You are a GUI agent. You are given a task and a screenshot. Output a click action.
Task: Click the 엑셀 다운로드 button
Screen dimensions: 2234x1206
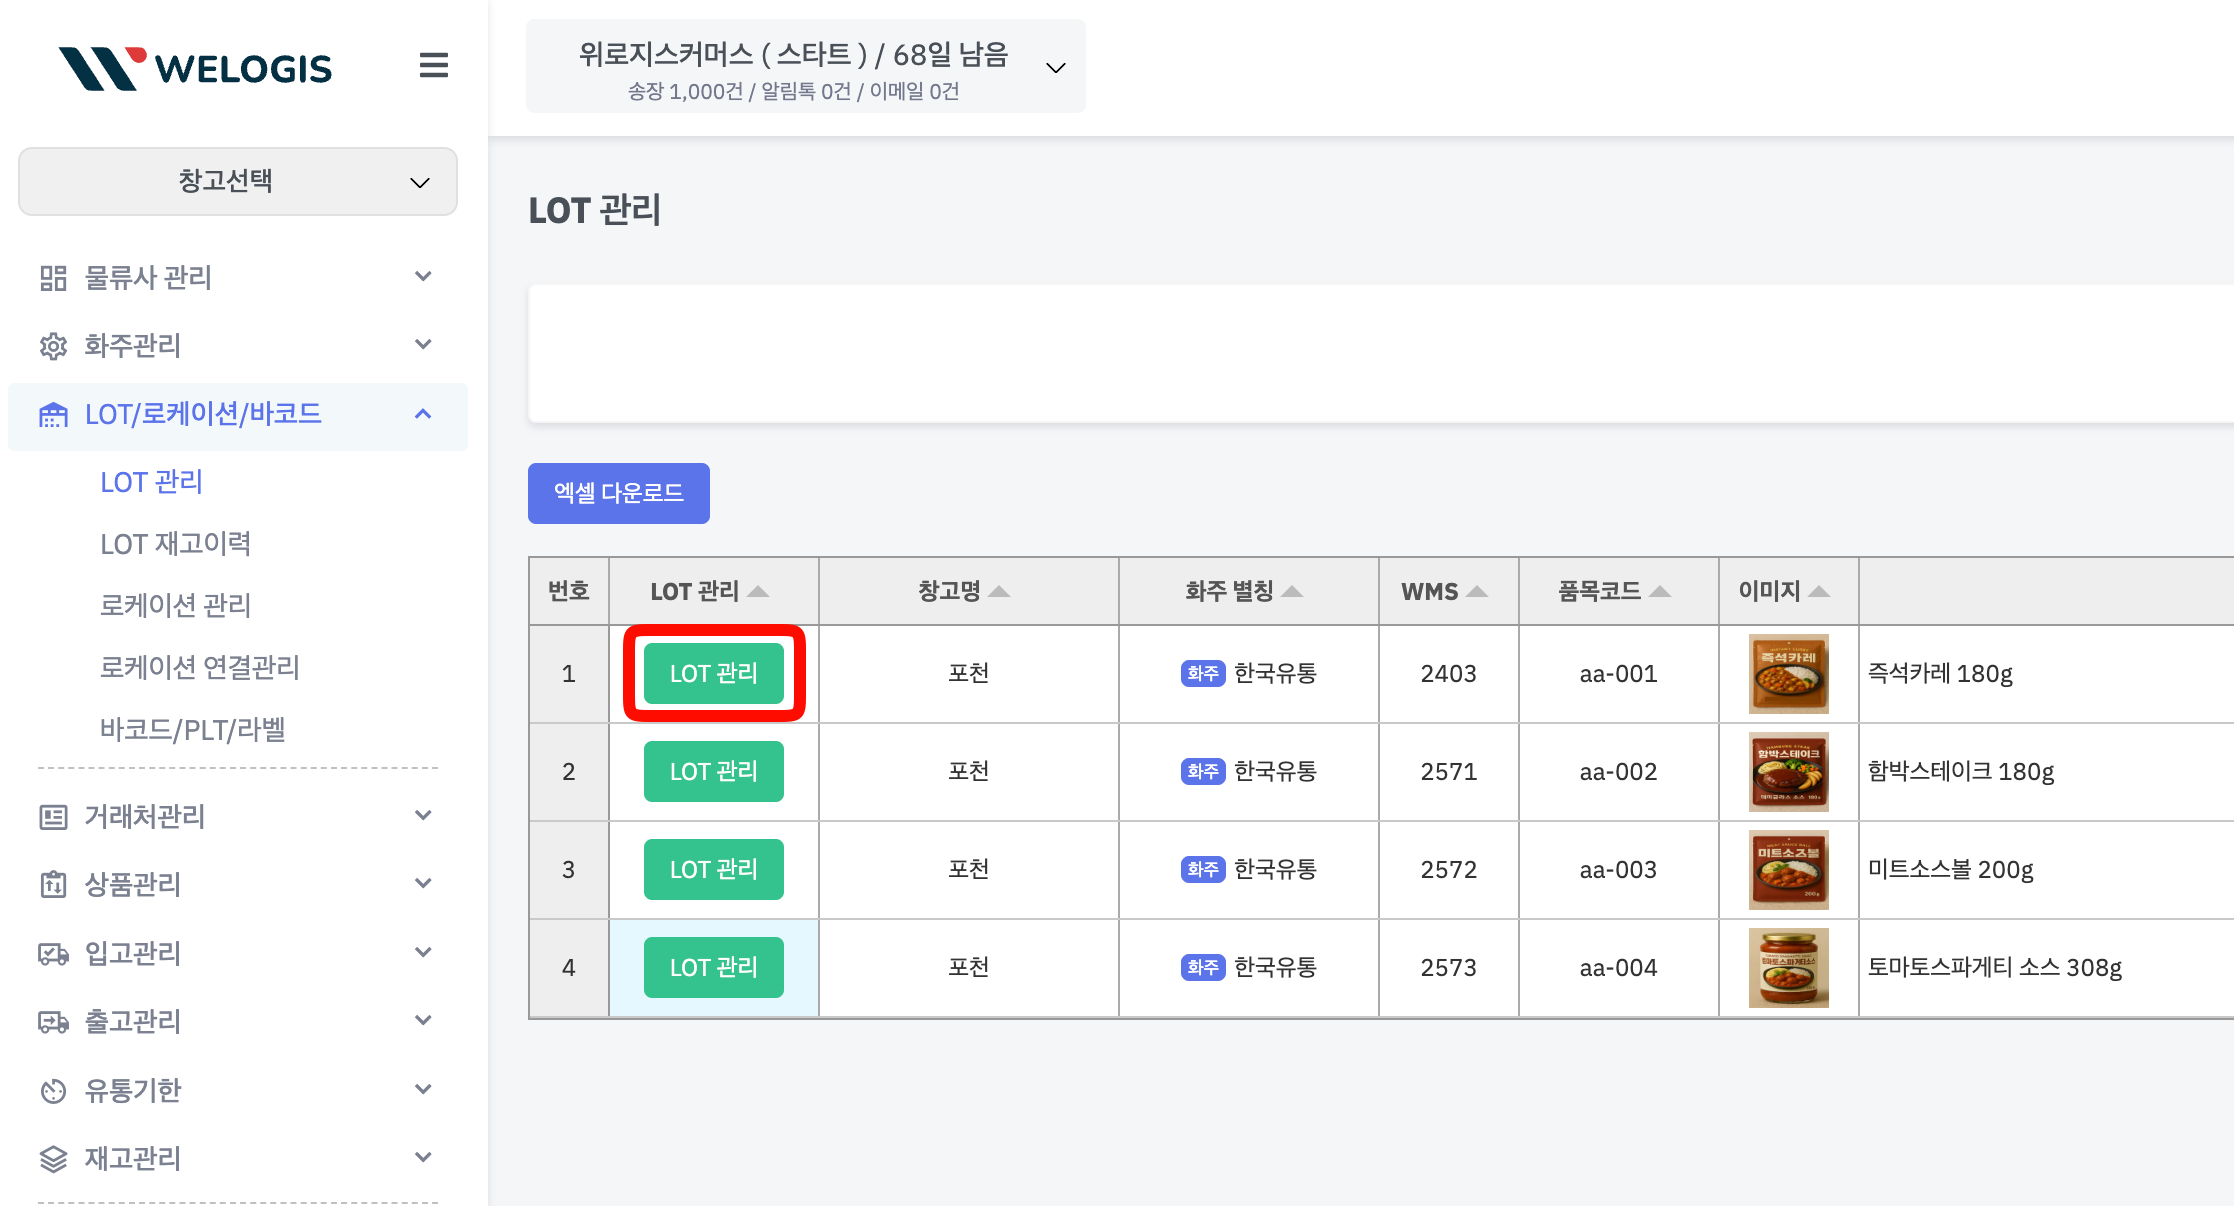click(x=618, y=493)
